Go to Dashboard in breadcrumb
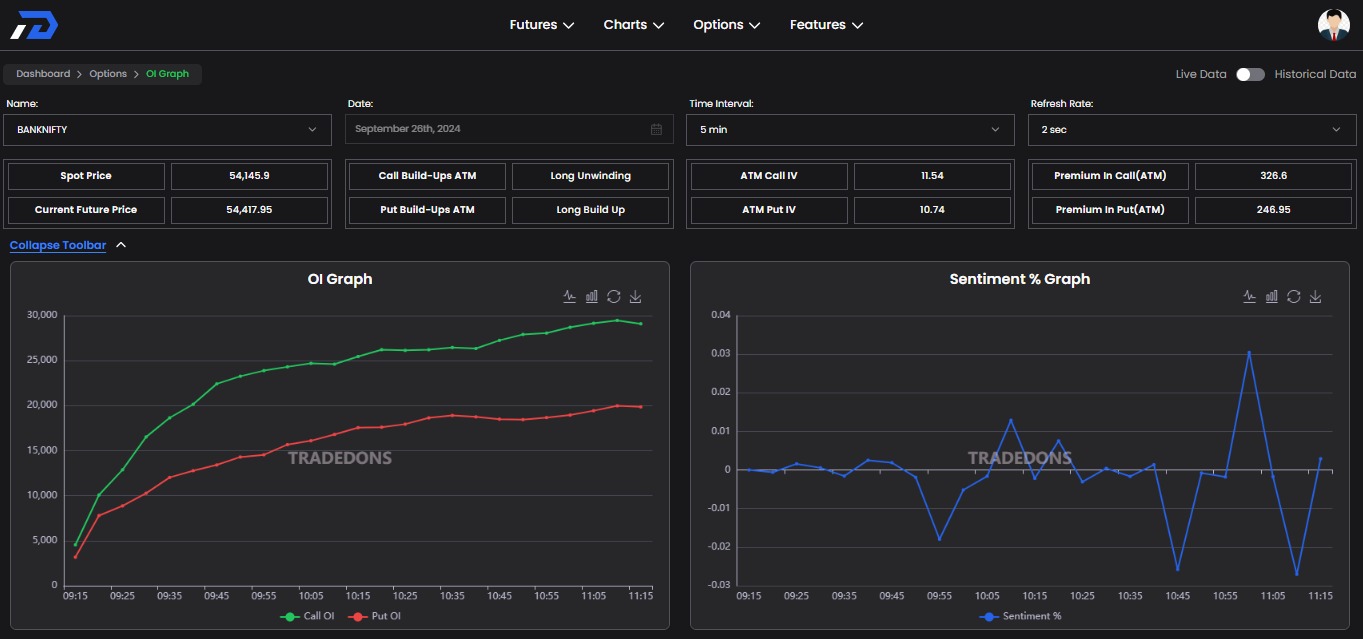 point(43,74)
